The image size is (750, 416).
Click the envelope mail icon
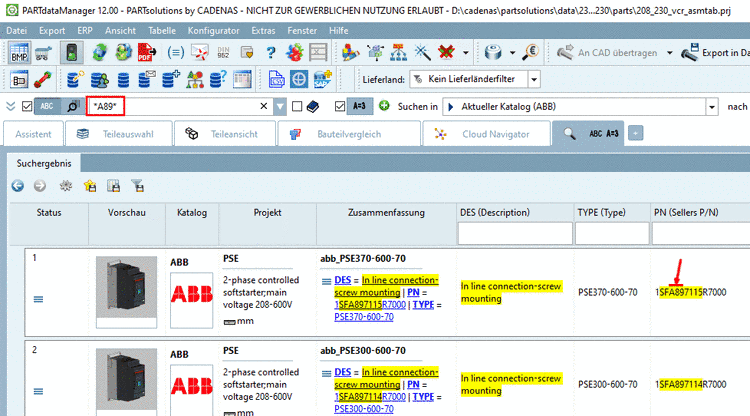tap(200, 53)
